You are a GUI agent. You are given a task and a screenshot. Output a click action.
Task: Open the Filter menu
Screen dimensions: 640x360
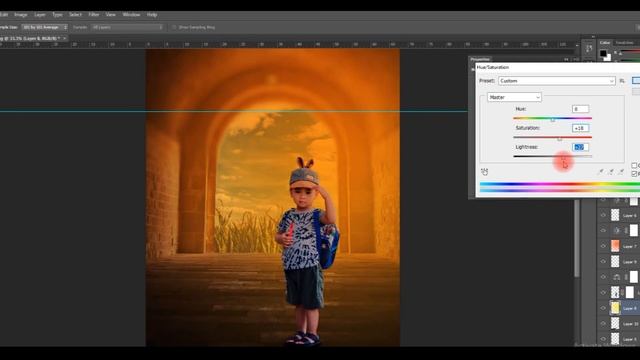pyautogui.click(x=93, y=15)
